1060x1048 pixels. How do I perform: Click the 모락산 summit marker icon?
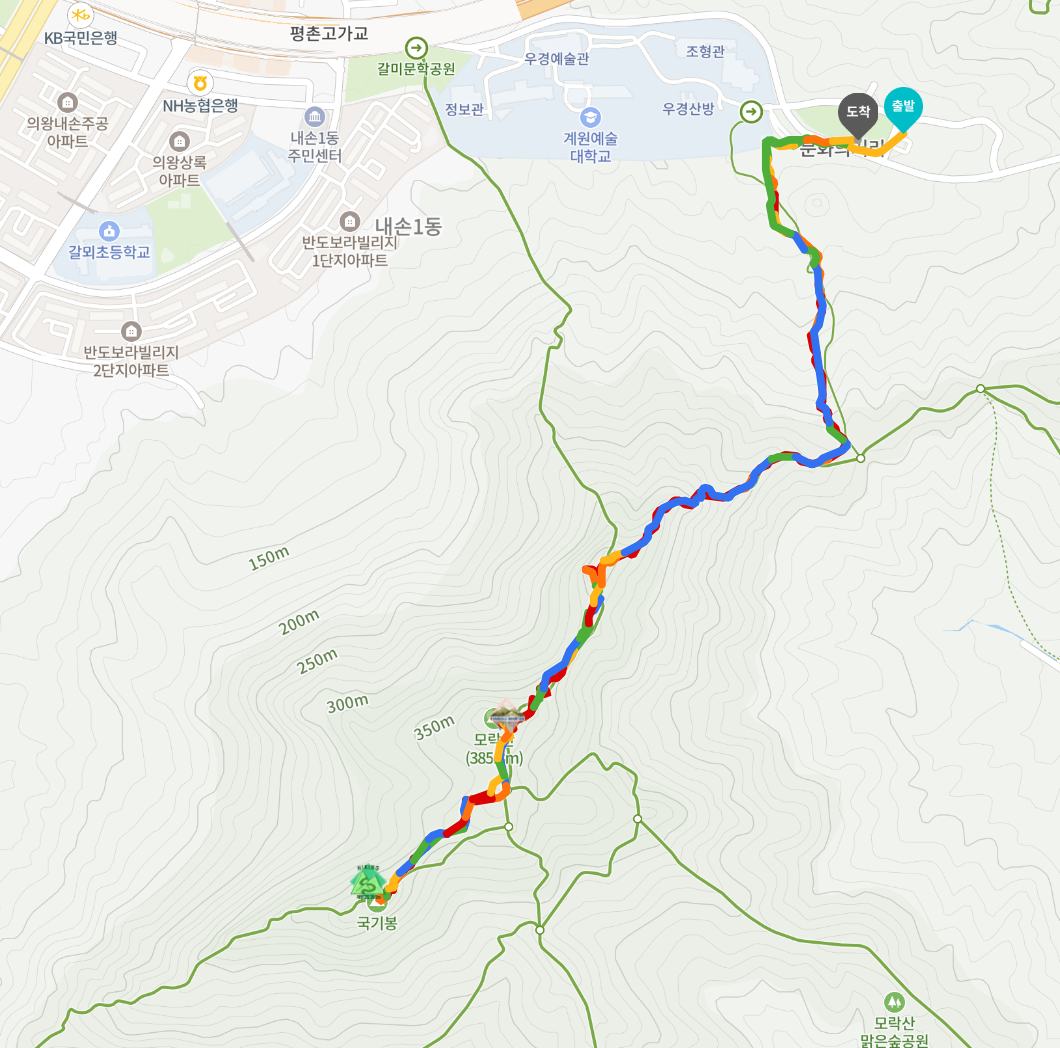[x=507, y=717]
